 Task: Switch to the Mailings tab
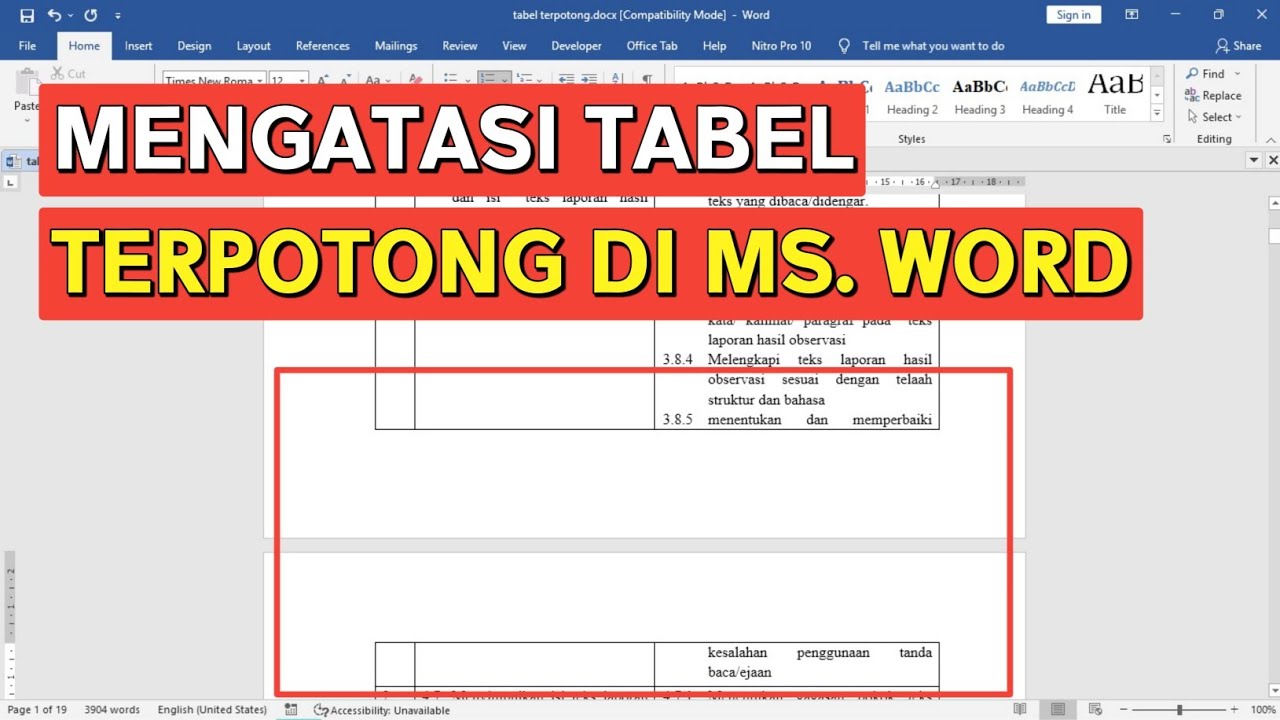[x=396, y=46]
